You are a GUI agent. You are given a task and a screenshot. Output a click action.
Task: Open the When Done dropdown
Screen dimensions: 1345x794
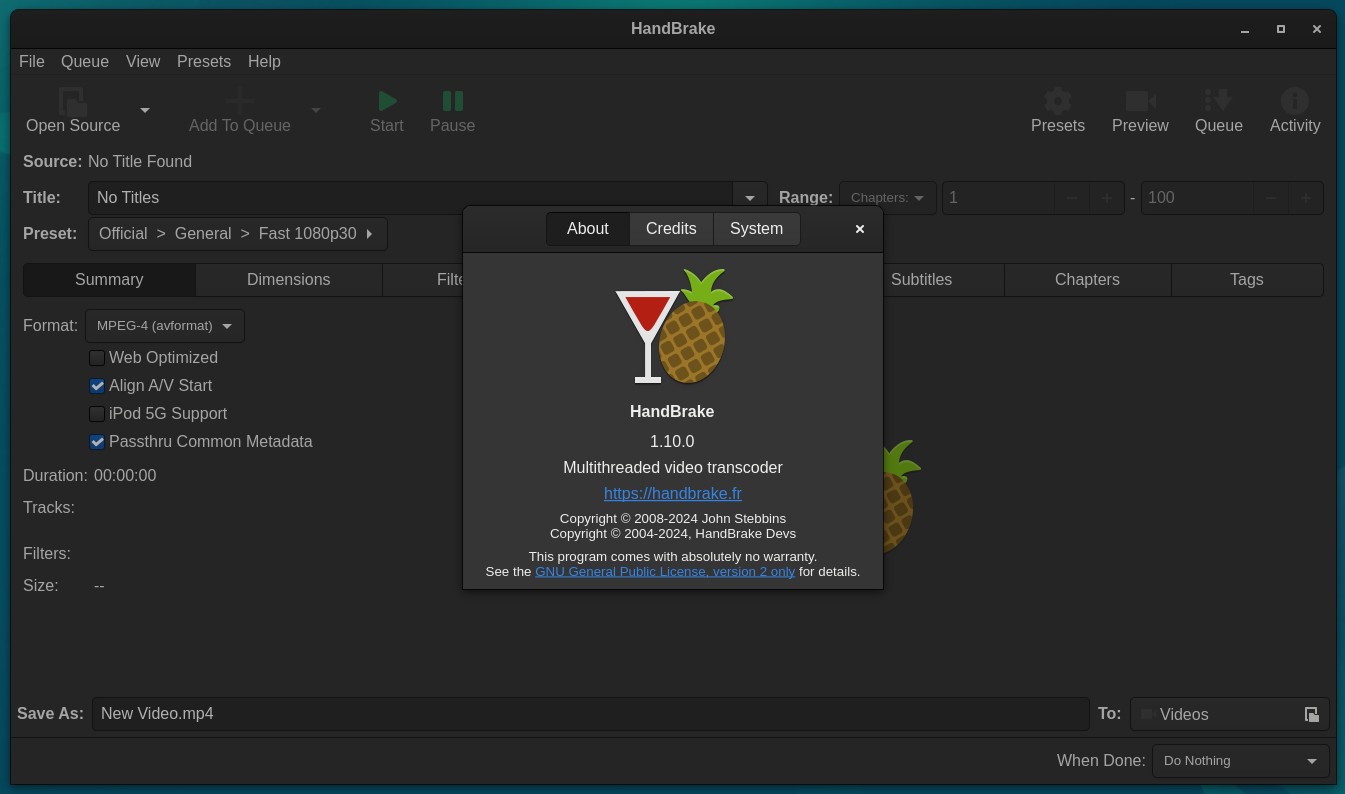tap(1240, 761)
